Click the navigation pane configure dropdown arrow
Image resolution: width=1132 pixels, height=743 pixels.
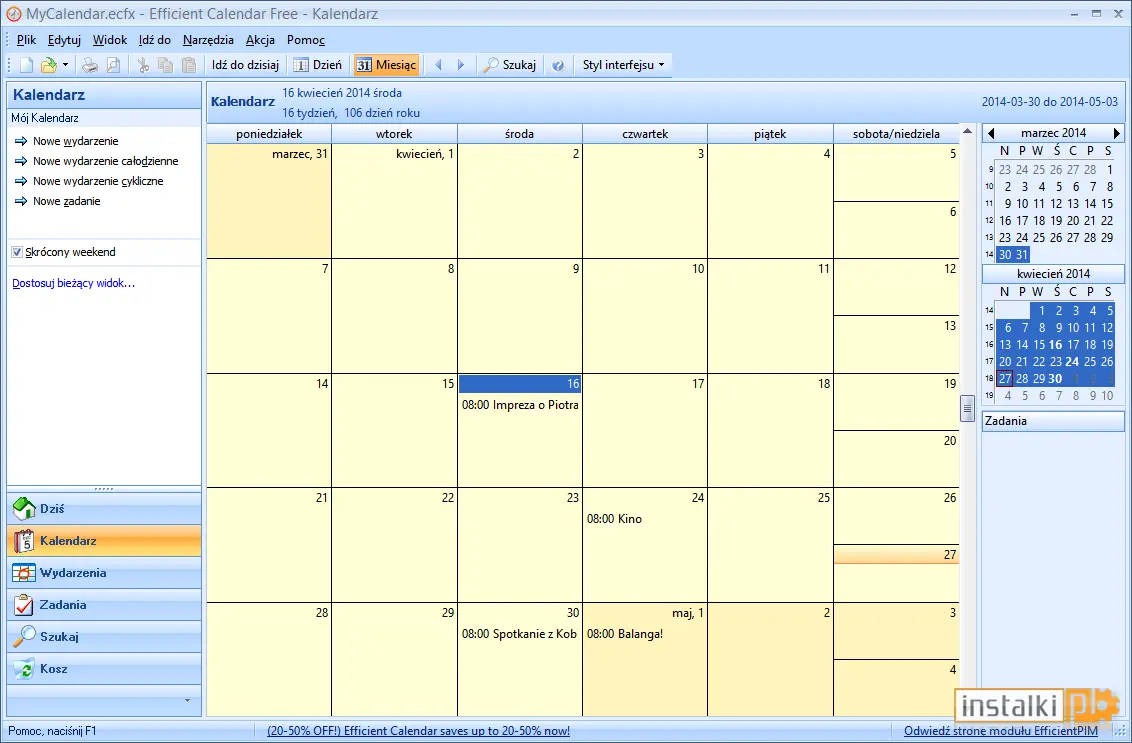click(x=187, y=700)
